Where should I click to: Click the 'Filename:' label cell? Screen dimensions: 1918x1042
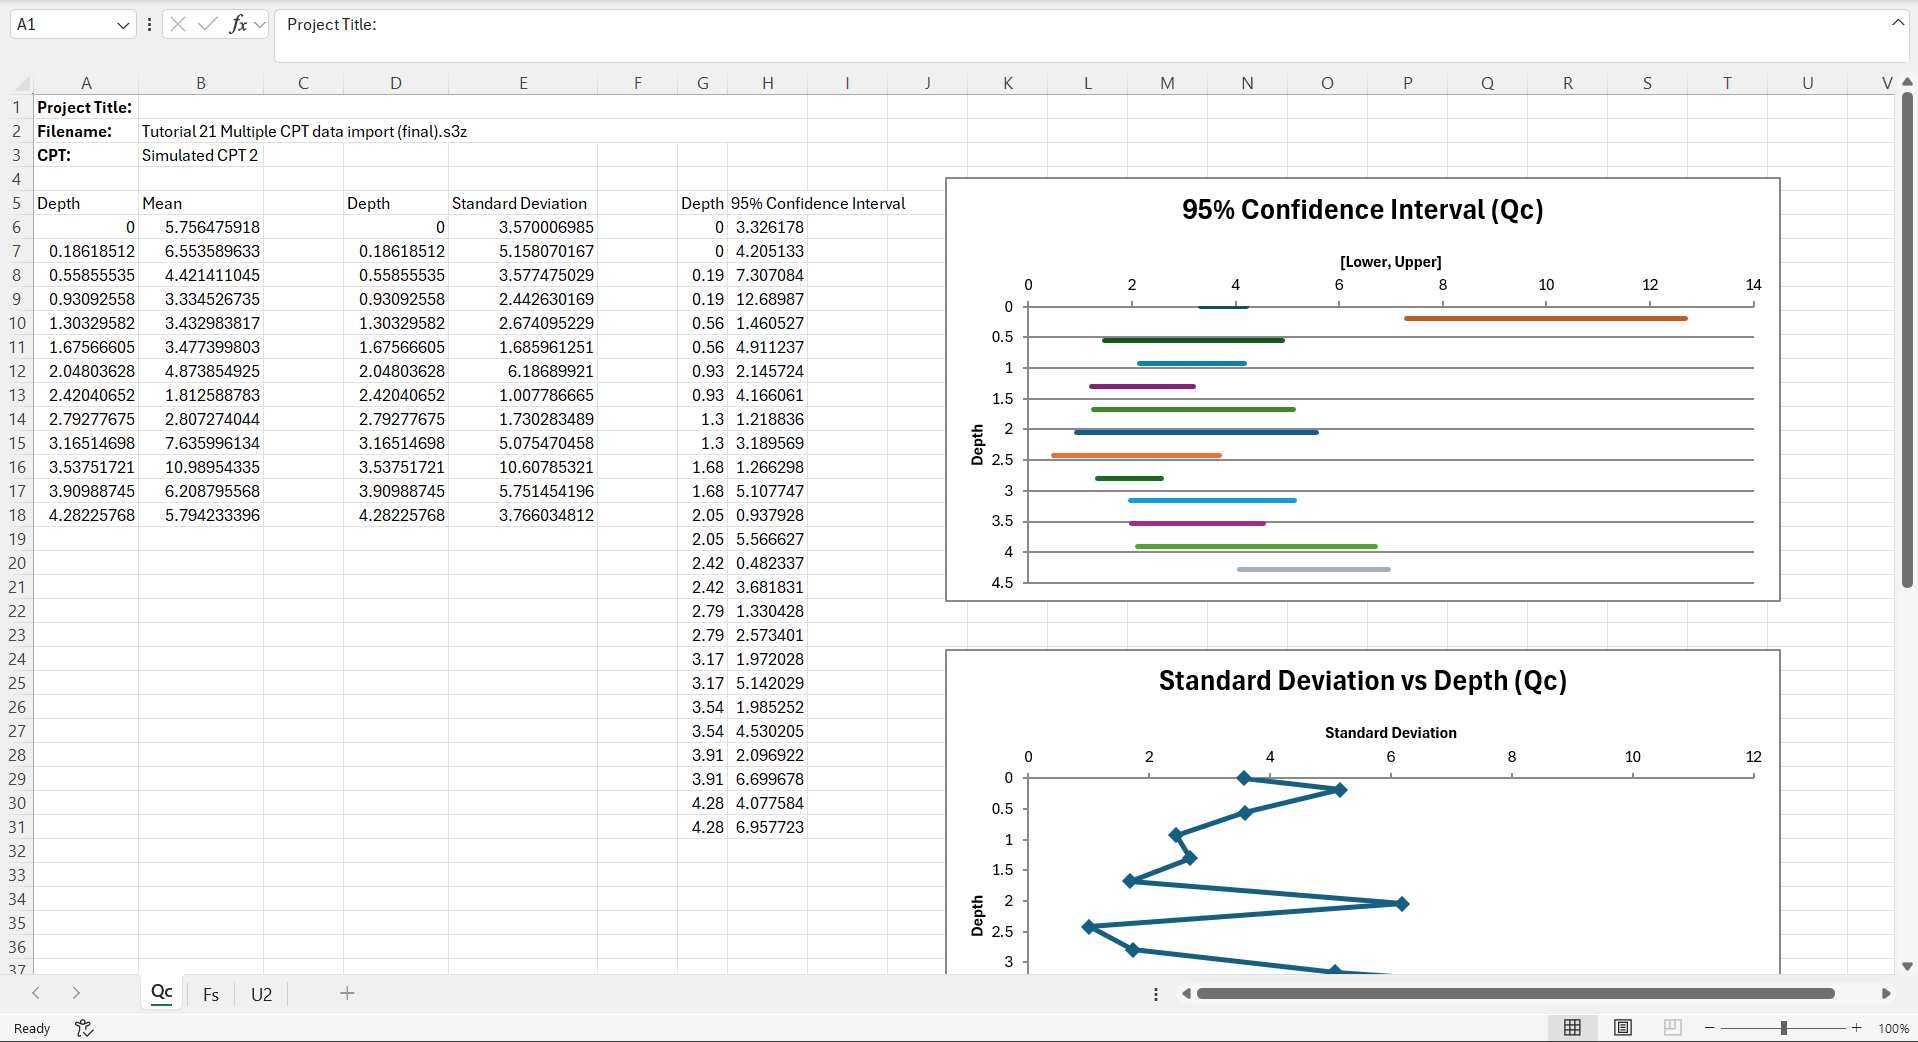pos(85,131)
